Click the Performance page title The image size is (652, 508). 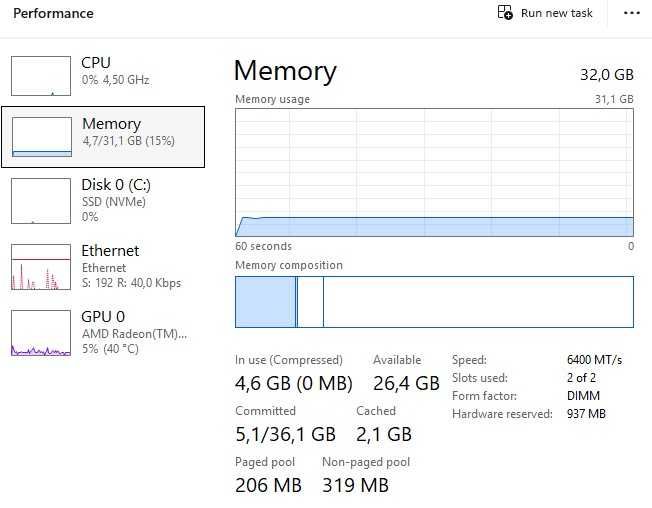(x=53, y=14)
